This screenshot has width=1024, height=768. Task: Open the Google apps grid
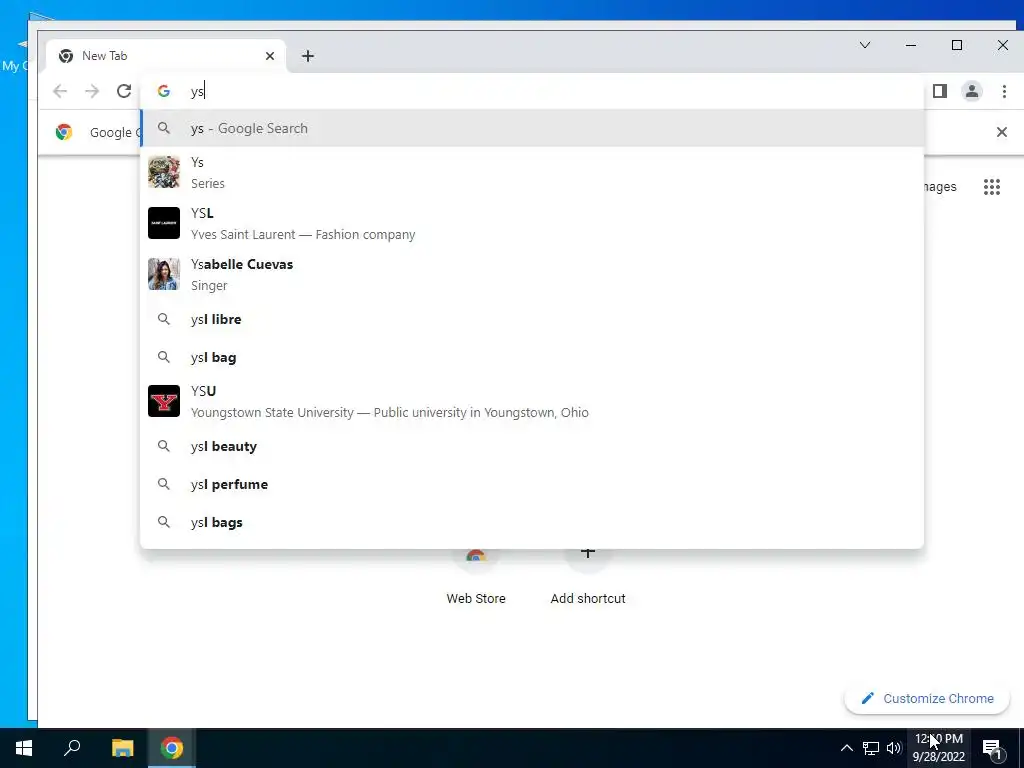[x=992, y=187]
